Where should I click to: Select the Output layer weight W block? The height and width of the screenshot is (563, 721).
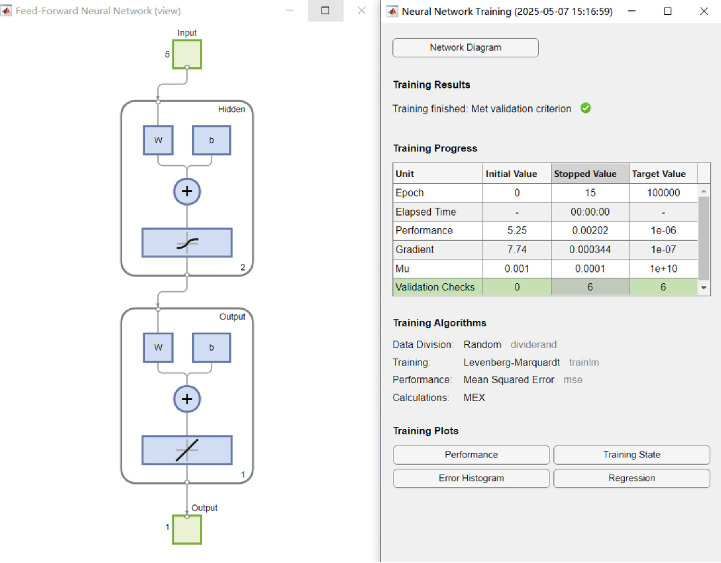point(158,347)
